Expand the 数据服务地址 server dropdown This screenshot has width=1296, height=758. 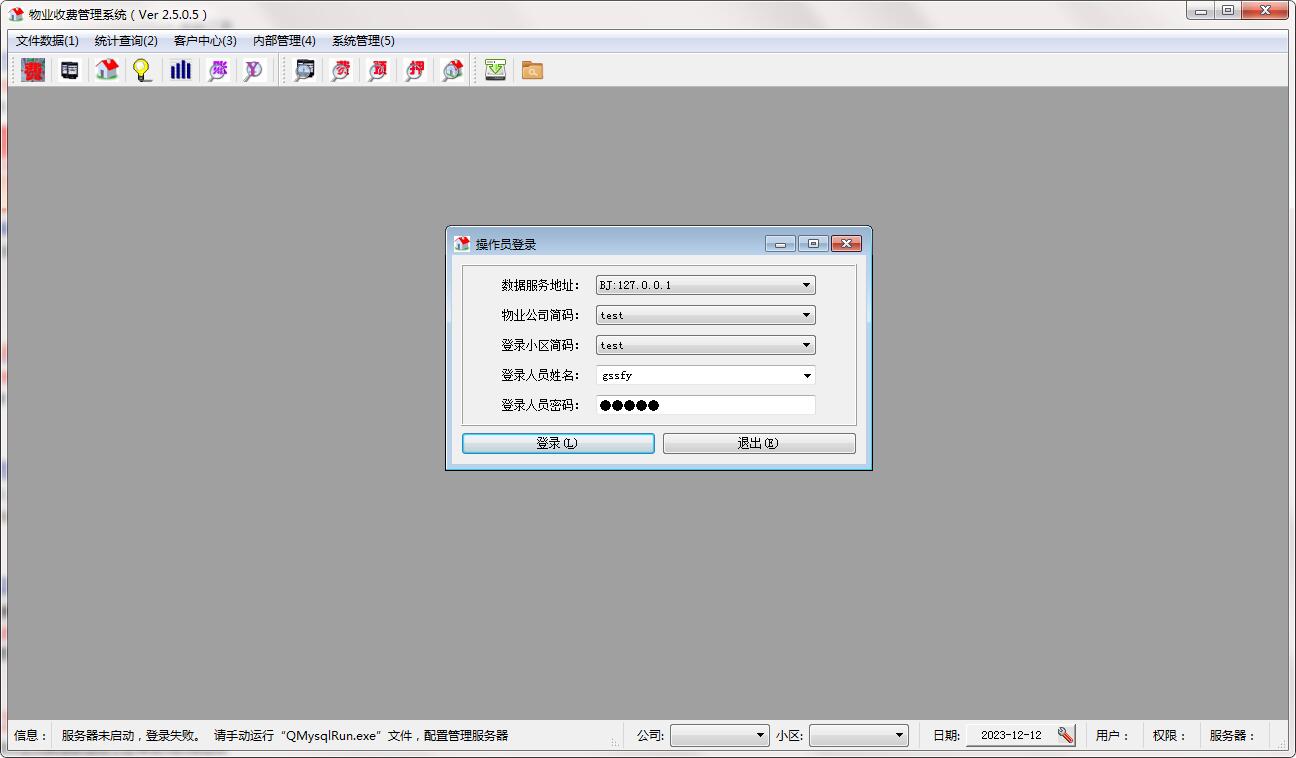pyautogui.click(x=806, y=284)
